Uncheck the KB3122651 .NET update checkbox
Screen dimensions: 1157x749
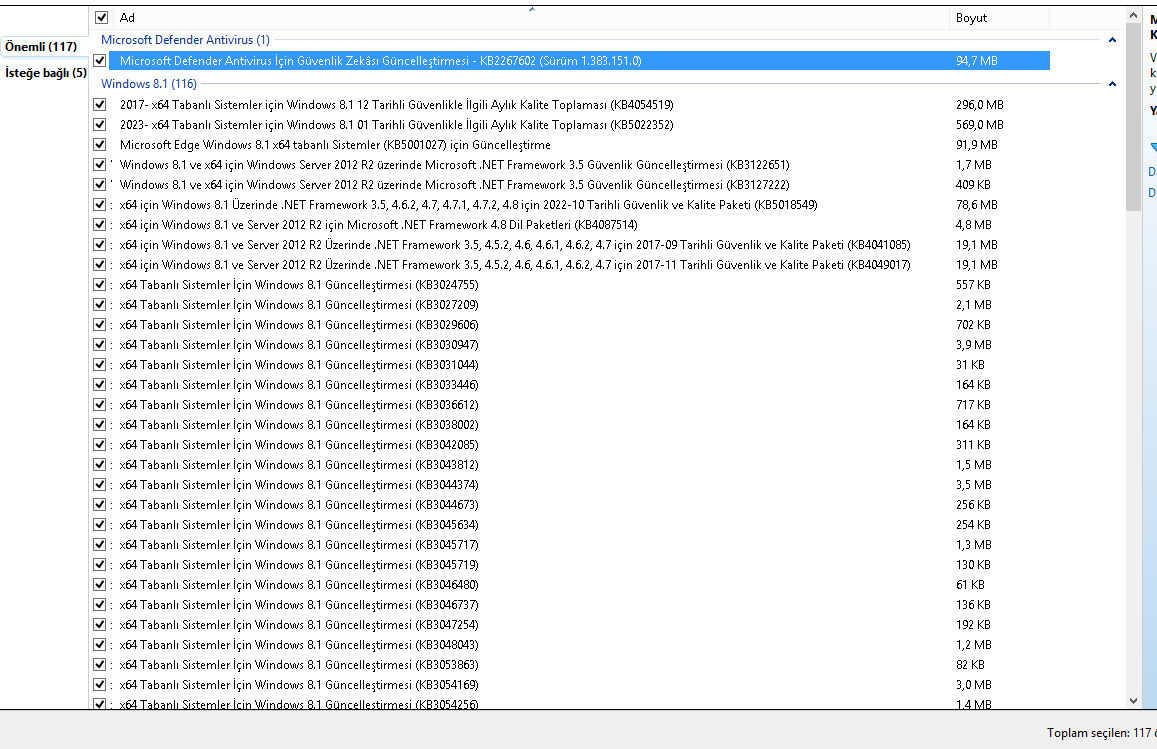tap(100, 165)
